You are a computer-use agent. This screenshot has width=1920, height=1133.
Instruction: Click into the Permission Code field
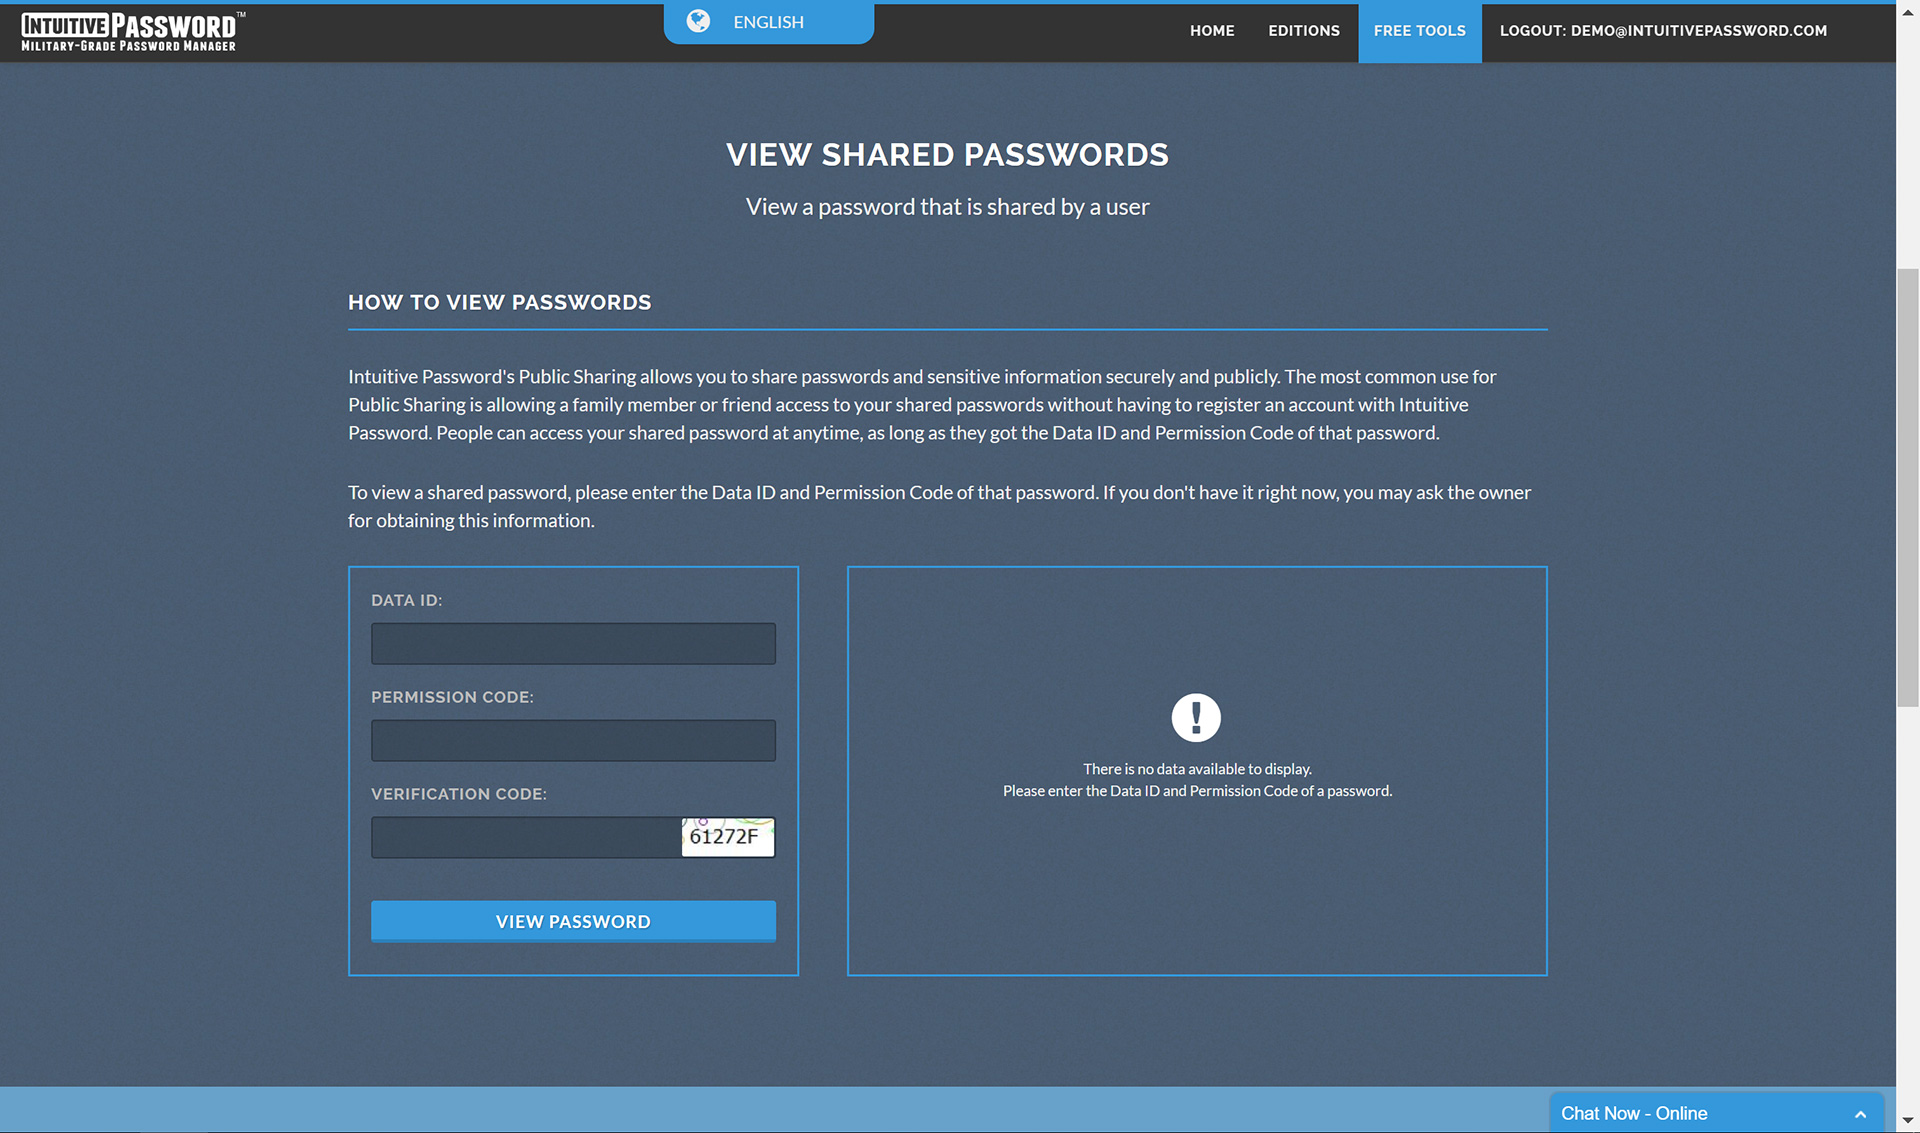(573, 740)
